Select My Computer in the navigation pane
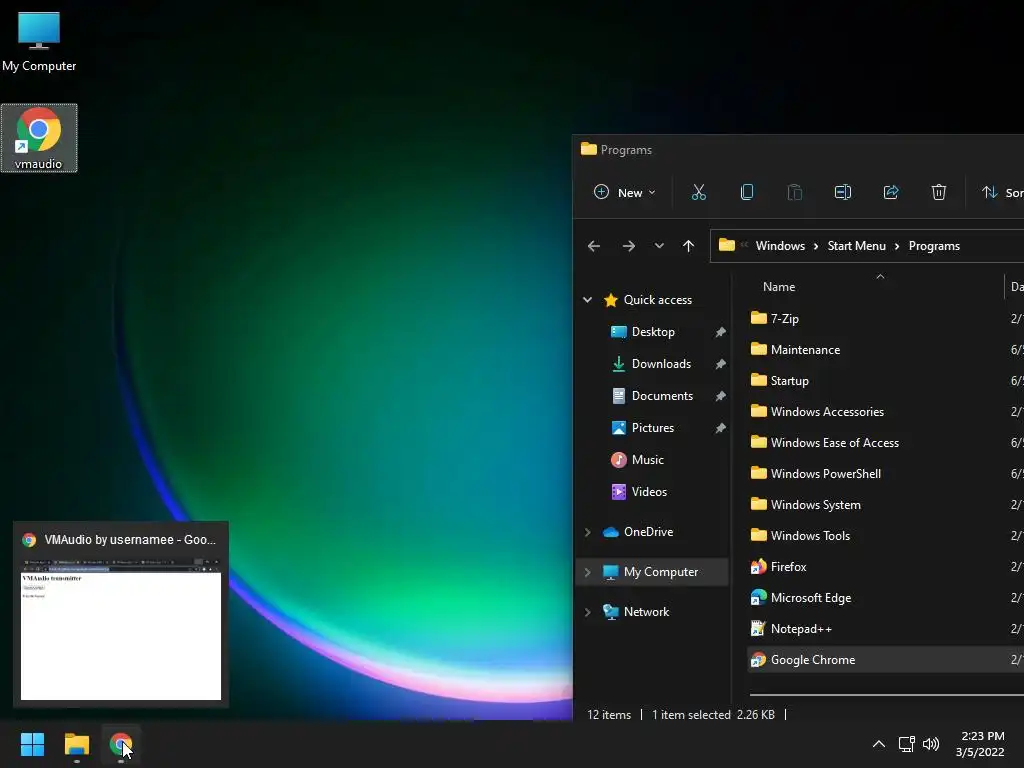 click(660, 572)
